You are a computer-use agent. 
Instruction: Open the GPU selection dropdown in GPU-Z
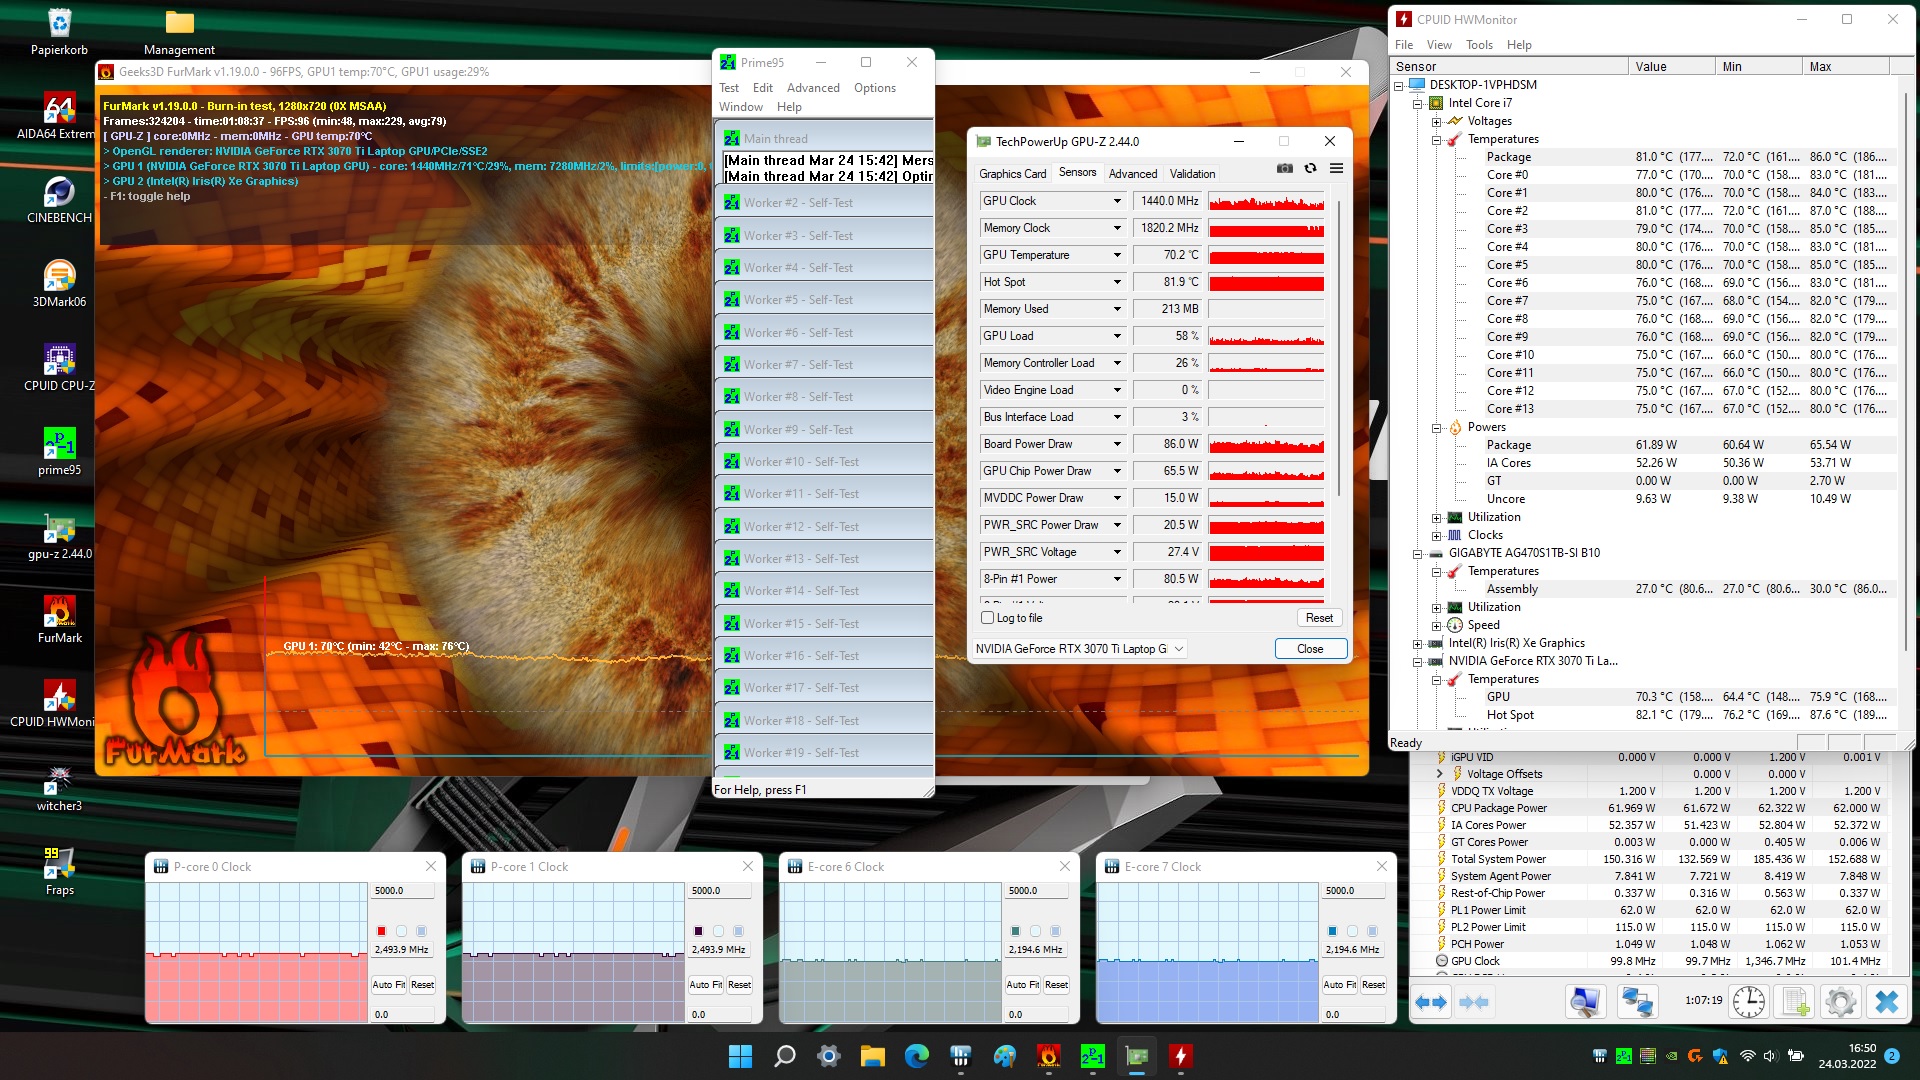[x=1179, y=649]
